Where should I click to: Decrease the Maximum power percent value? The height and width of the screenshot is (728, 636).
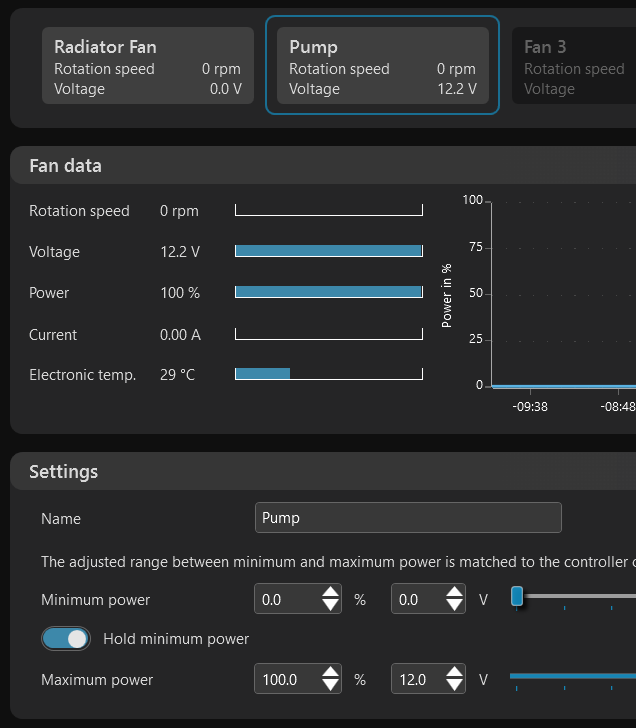330,687
